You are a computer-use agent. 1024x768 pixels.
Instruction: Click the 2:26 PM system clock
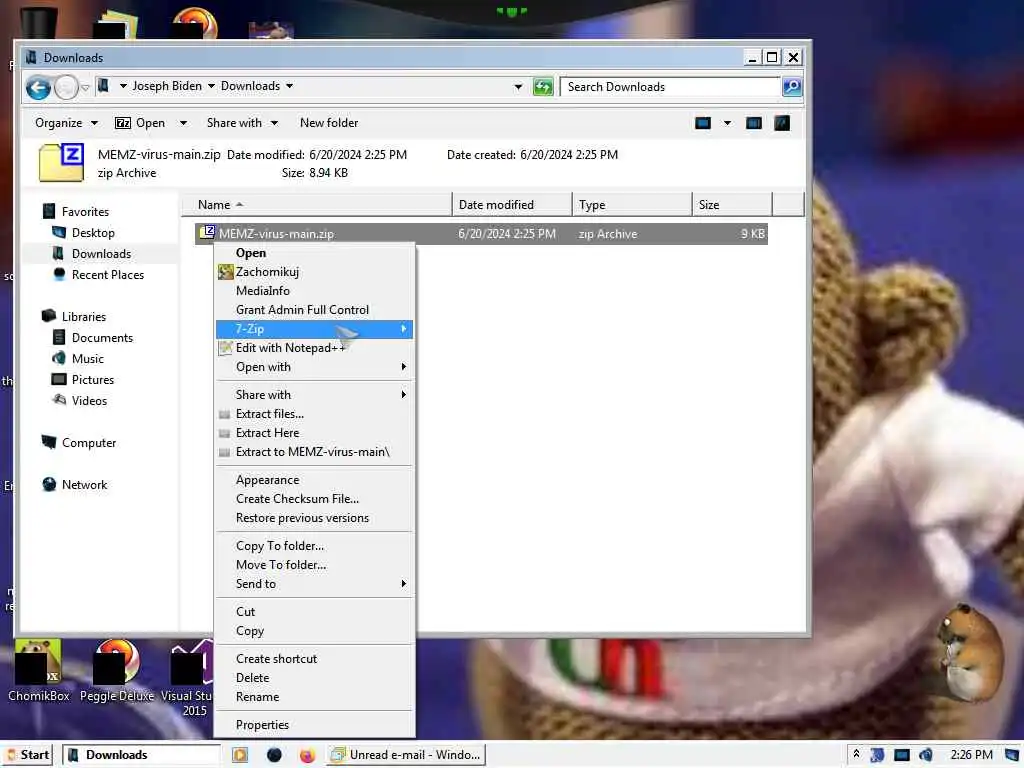971,755
